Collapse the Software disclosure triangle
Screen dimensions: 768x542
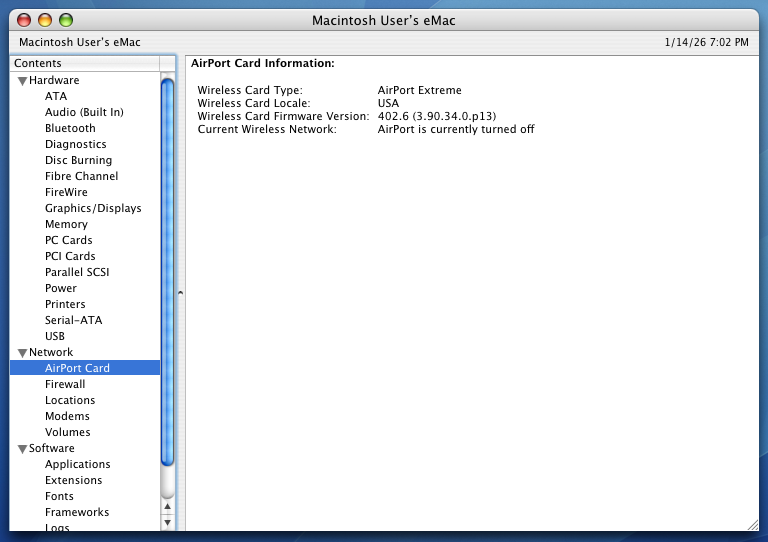[x=22, y=449]
